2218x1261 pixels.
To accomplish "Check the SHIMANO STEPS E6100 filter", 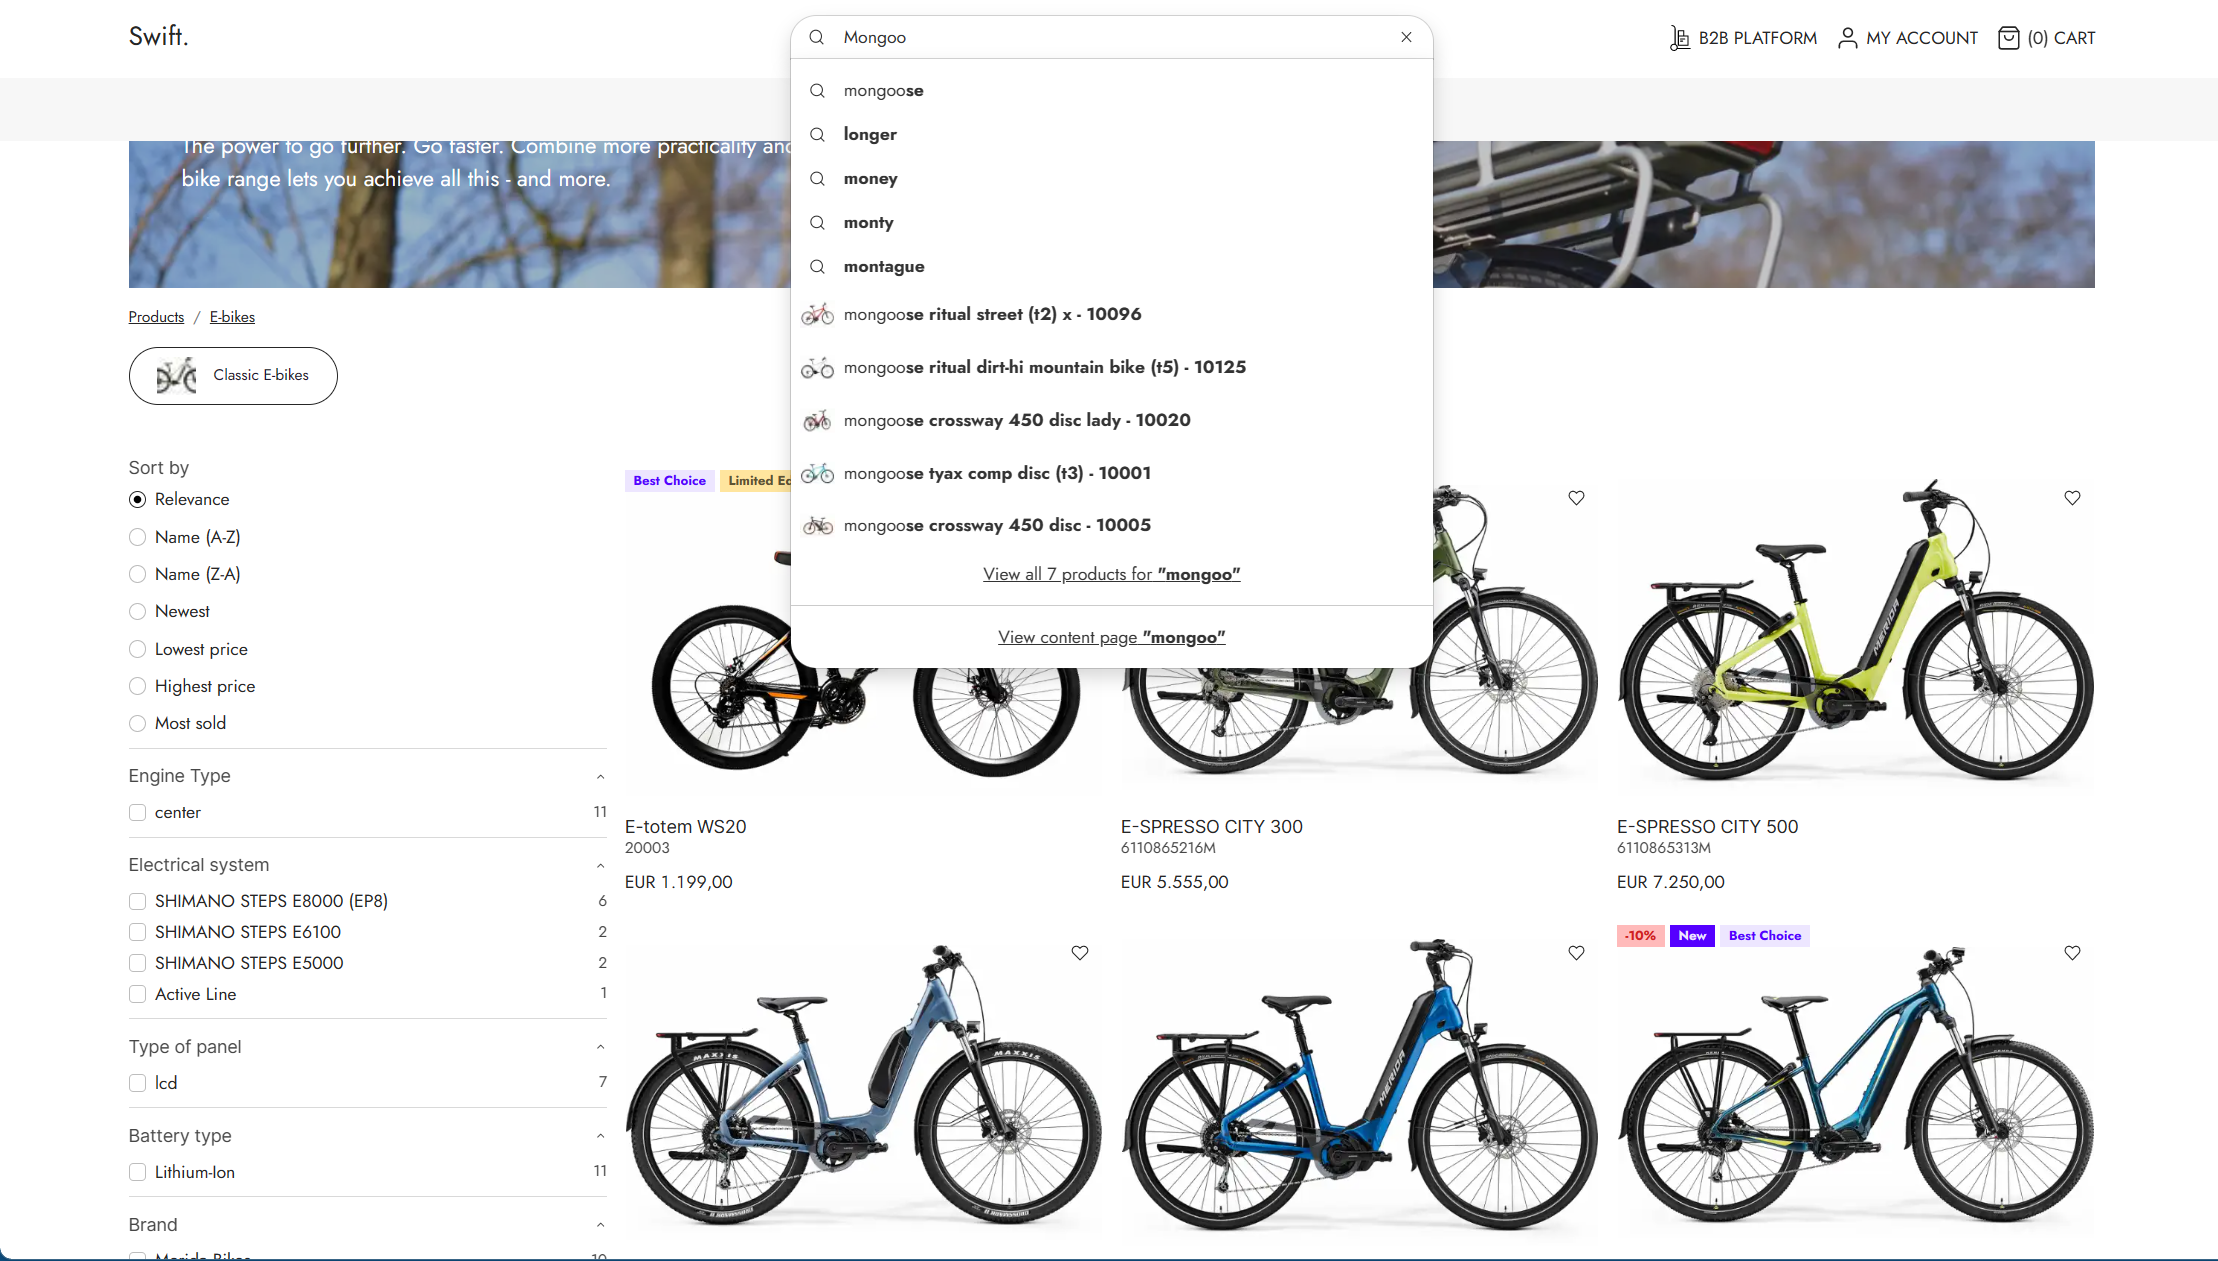I will [138, 932].
